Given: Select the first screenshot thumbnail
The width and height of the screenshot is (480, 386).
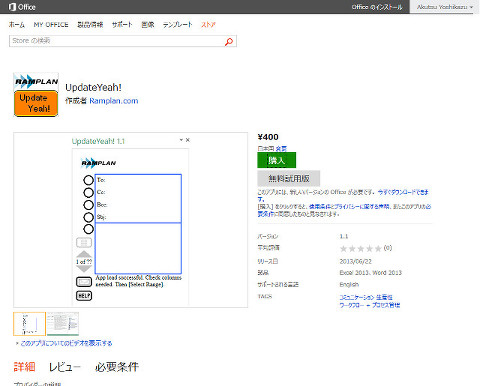Looking at the screenshot, I should [29, 324].
